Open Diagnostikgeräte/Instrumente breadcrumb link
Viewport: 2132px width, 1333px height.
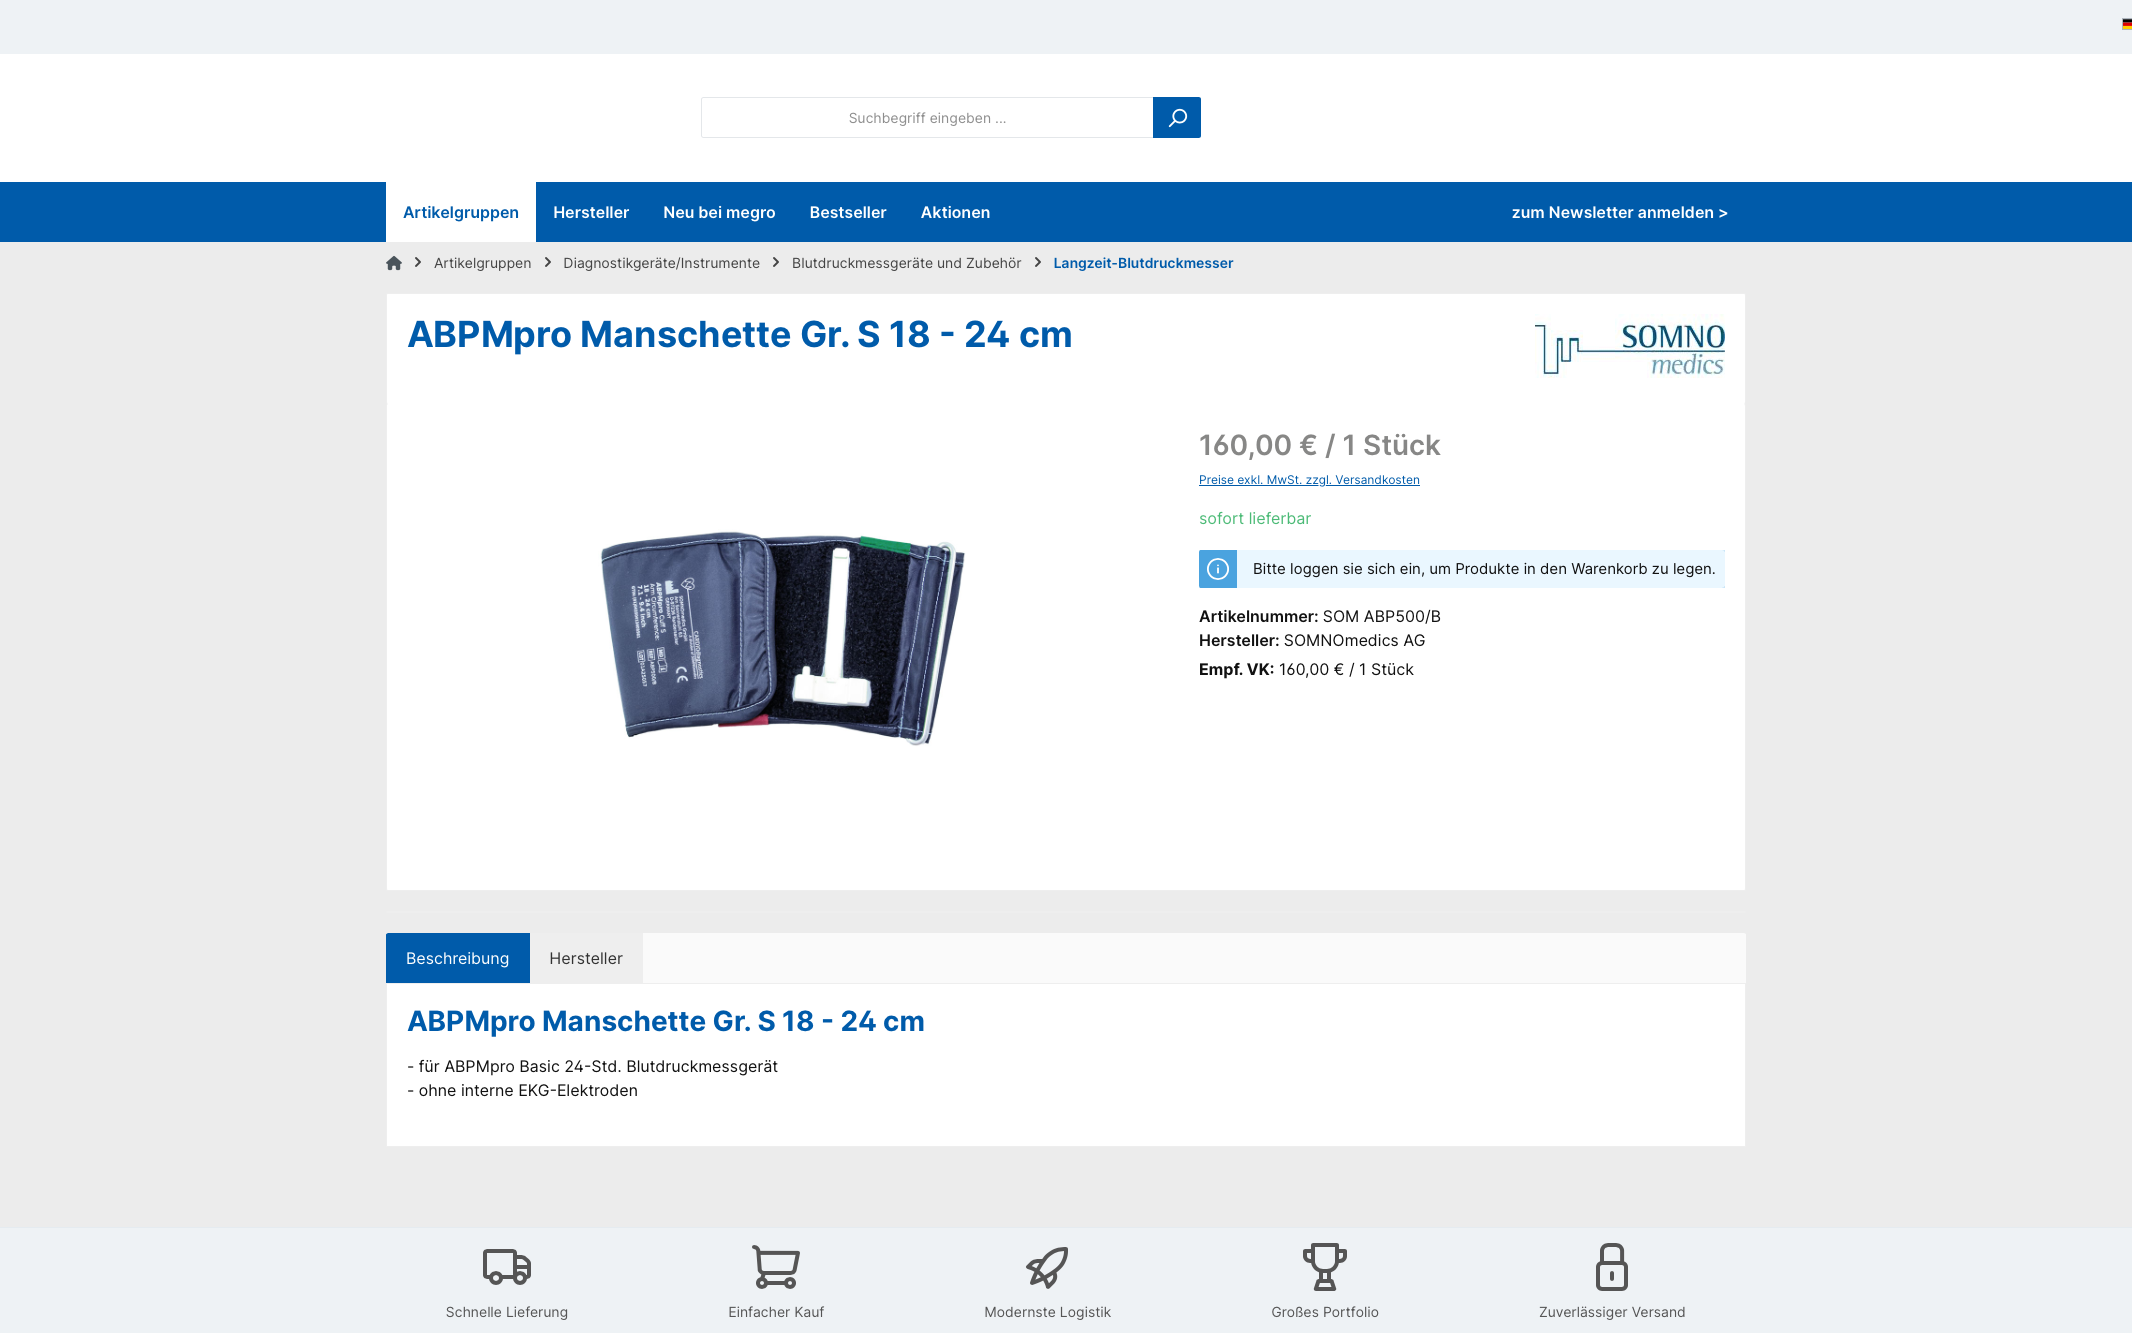click(x=661, y=263)
